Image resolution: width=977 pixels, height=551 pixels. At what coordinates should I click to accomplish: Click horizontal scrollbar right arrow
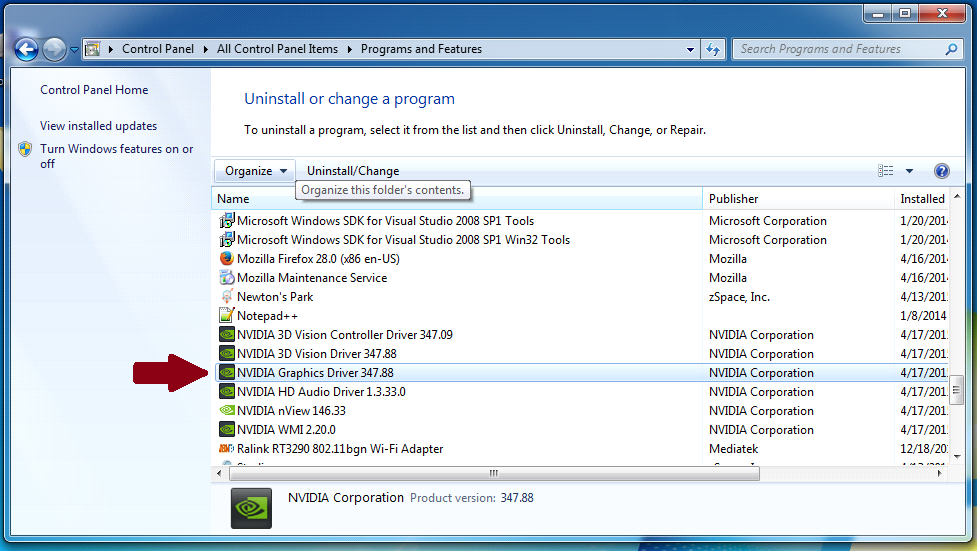(940, 473)
